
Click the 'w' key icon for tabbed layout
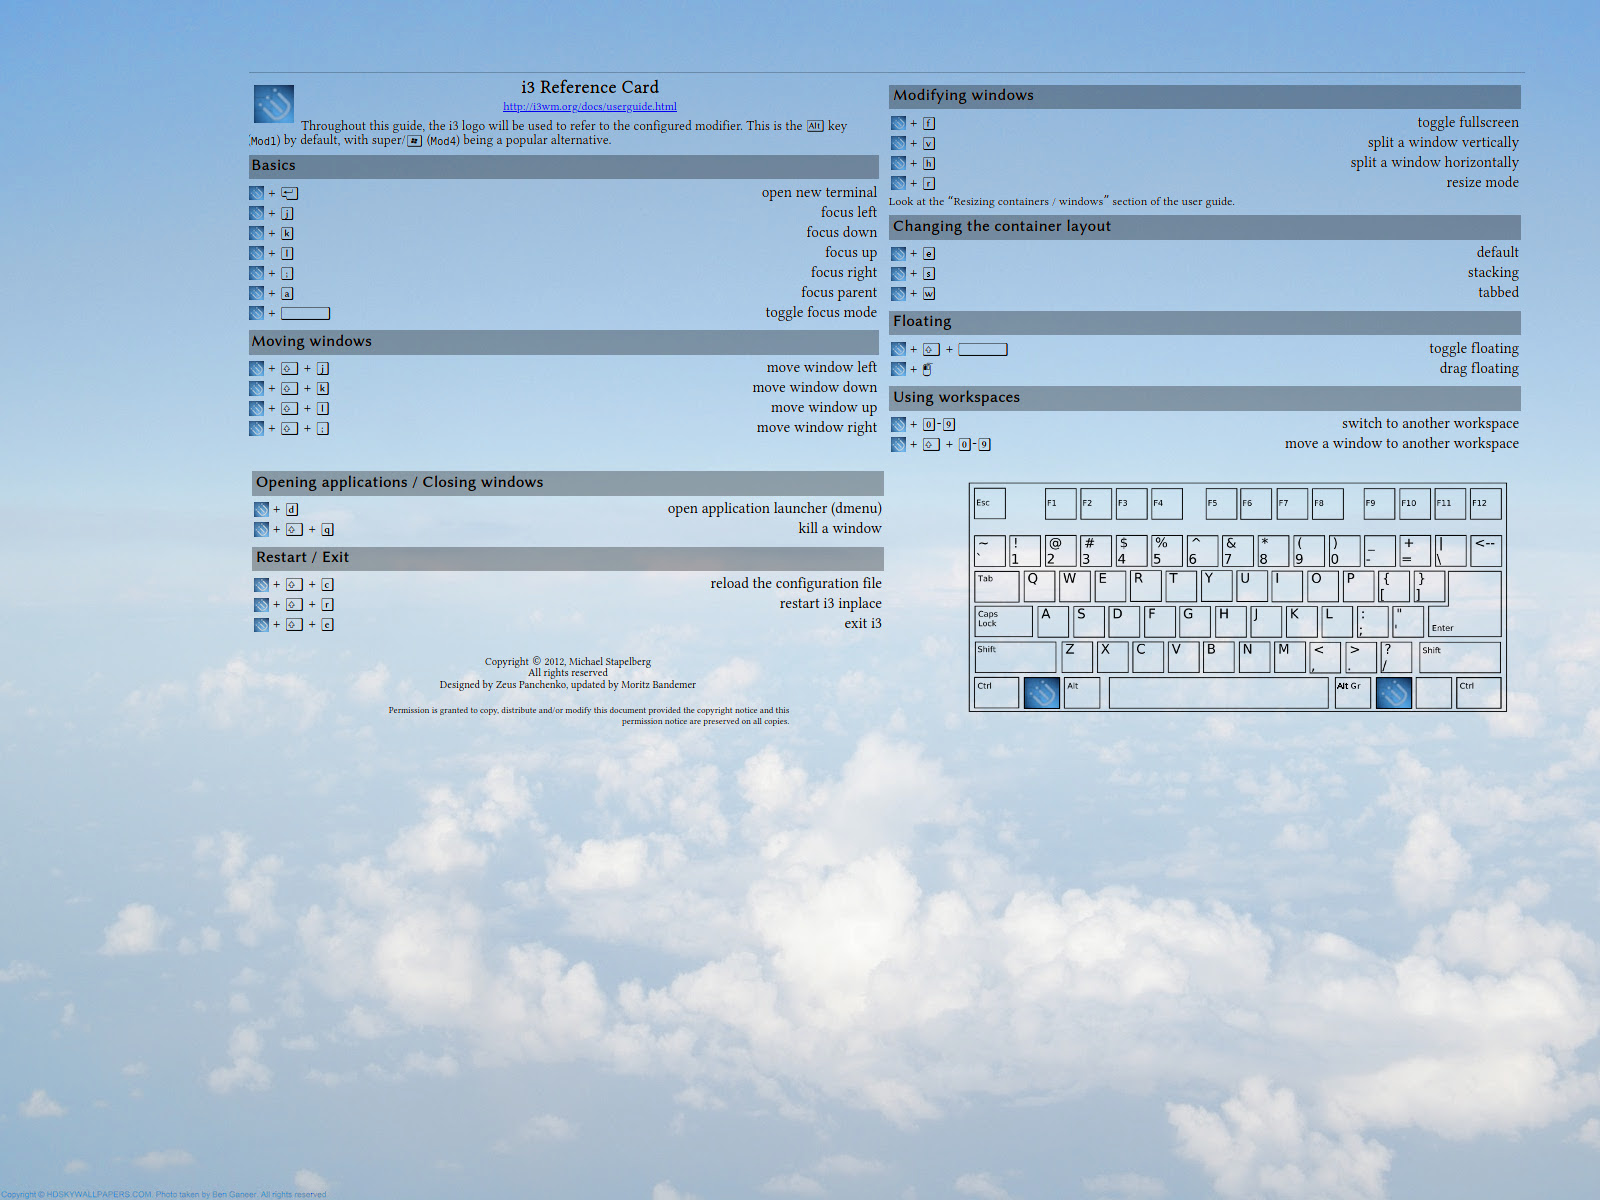pyautogui.click(x=929, y=293)
